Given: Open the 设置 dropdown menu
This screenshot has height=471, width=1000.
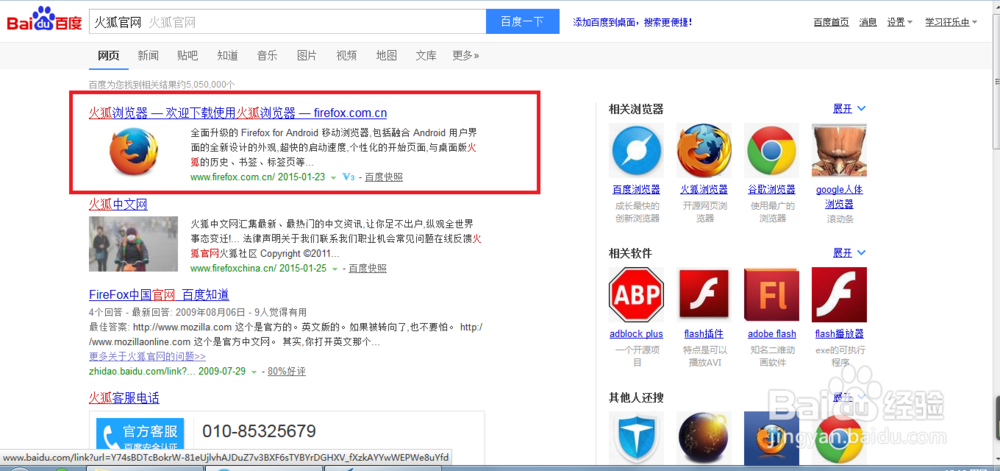Looking at the screenshot, I should 899,22.
